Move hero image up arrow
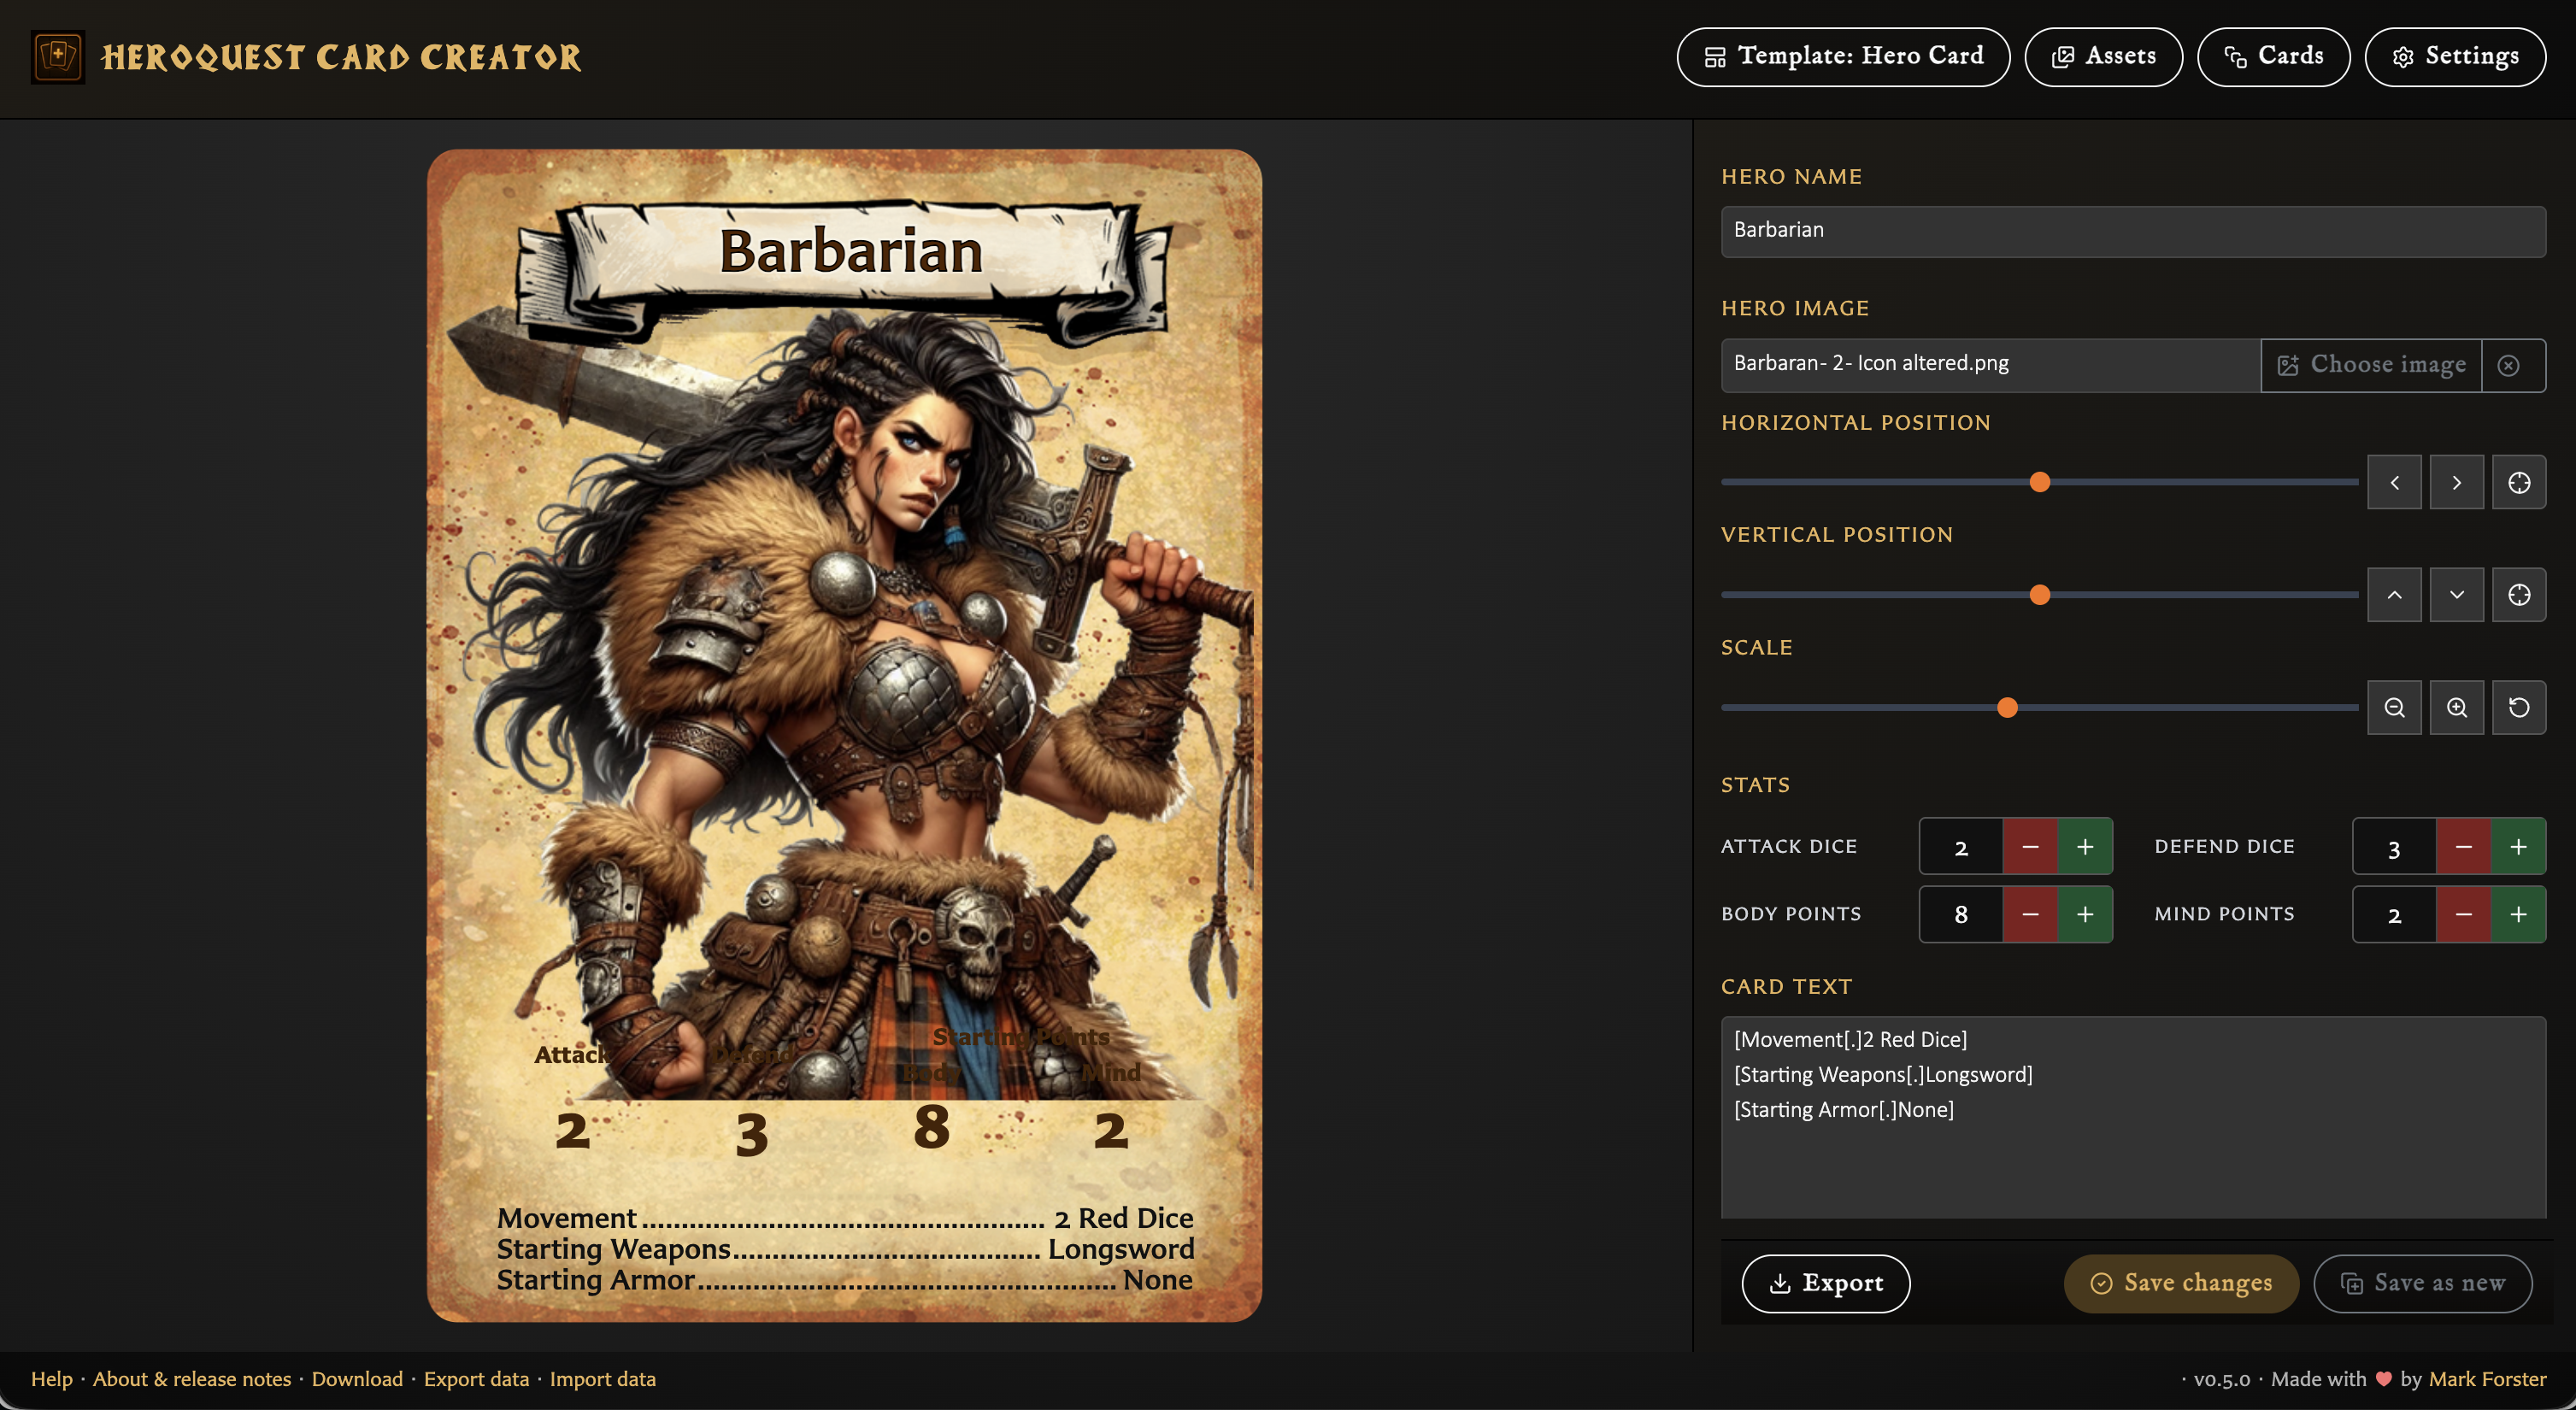Viewport: 2576px width, 1410px height. coord(2394,595)
